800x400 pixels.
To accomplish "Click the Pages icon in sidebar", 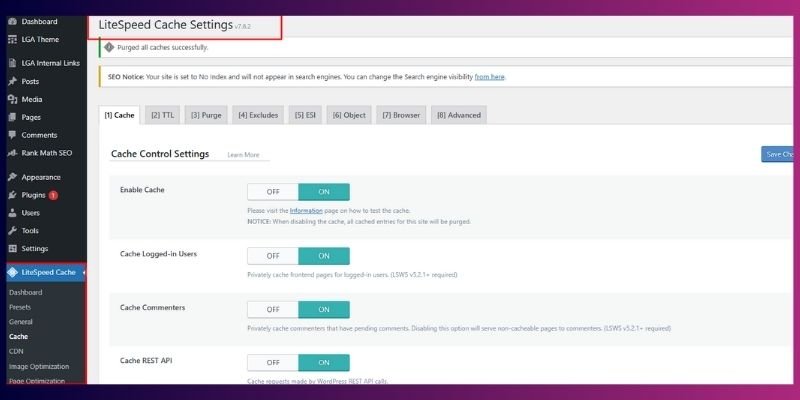I will [x=13, y=117].
